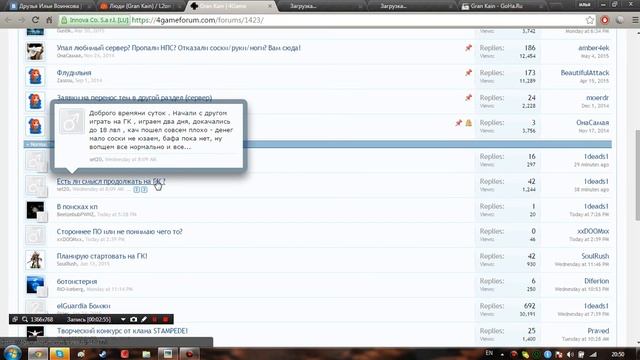Image resolution: width=640 pixels, height=360 pixels.
Task: Open last poster moerdr profile
Action: pos(598,98)
